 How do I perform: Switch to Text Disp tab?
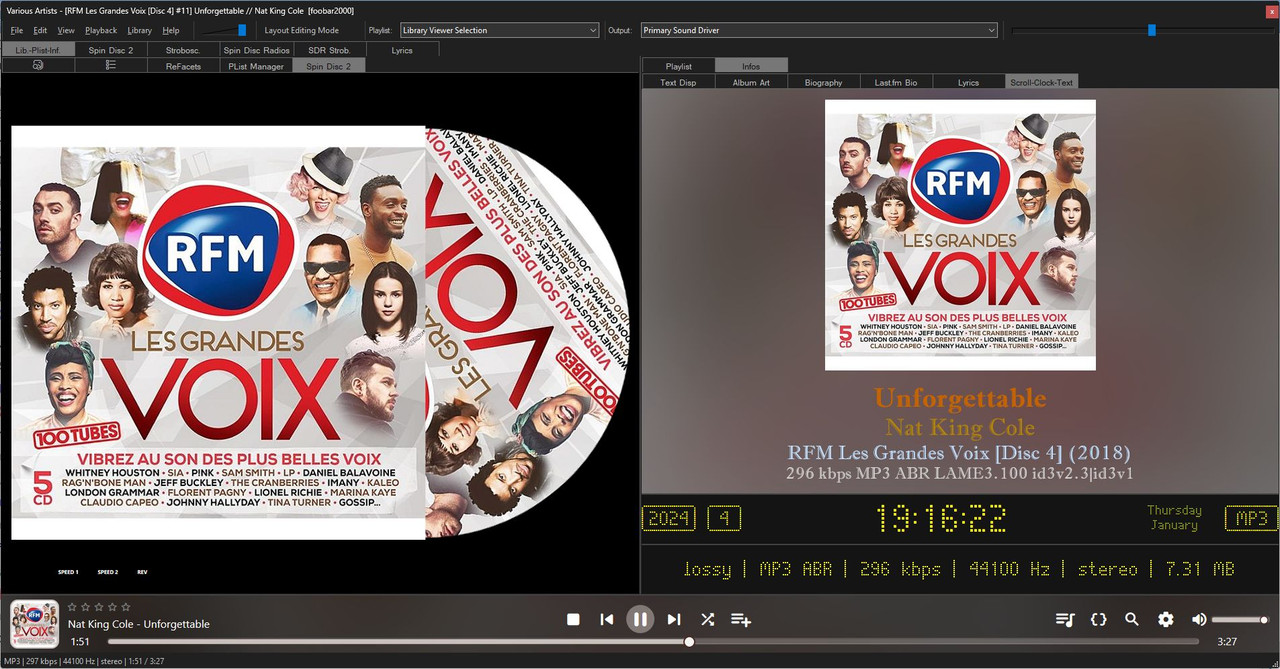679,82
